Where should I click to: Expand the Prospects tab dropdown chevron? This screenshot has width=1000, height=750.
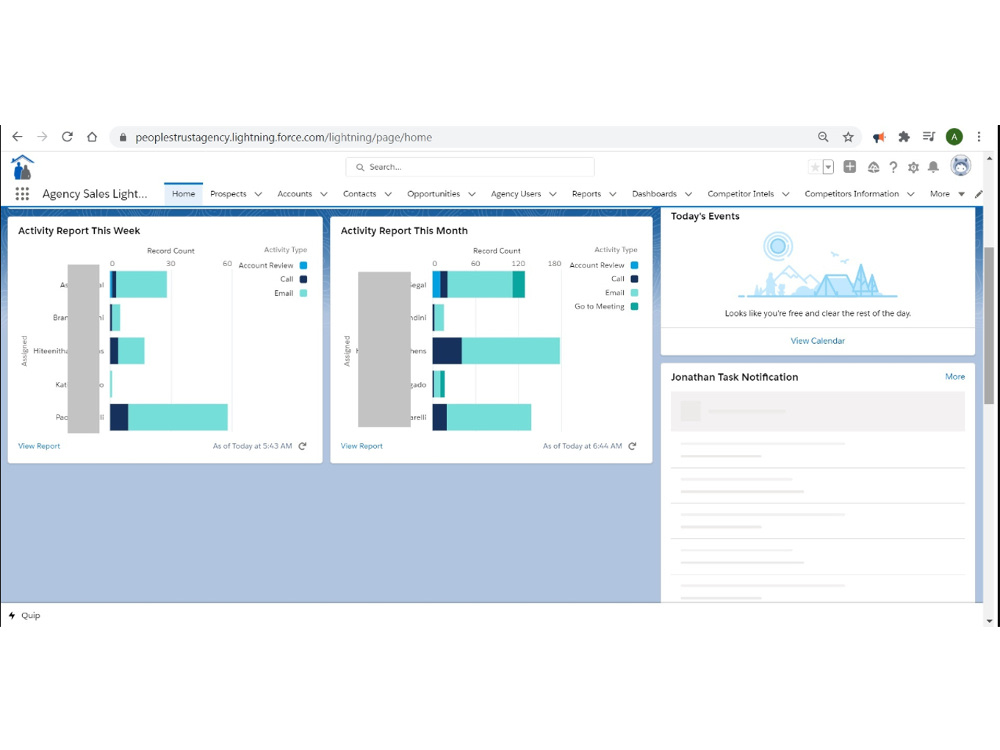[258, 195]
